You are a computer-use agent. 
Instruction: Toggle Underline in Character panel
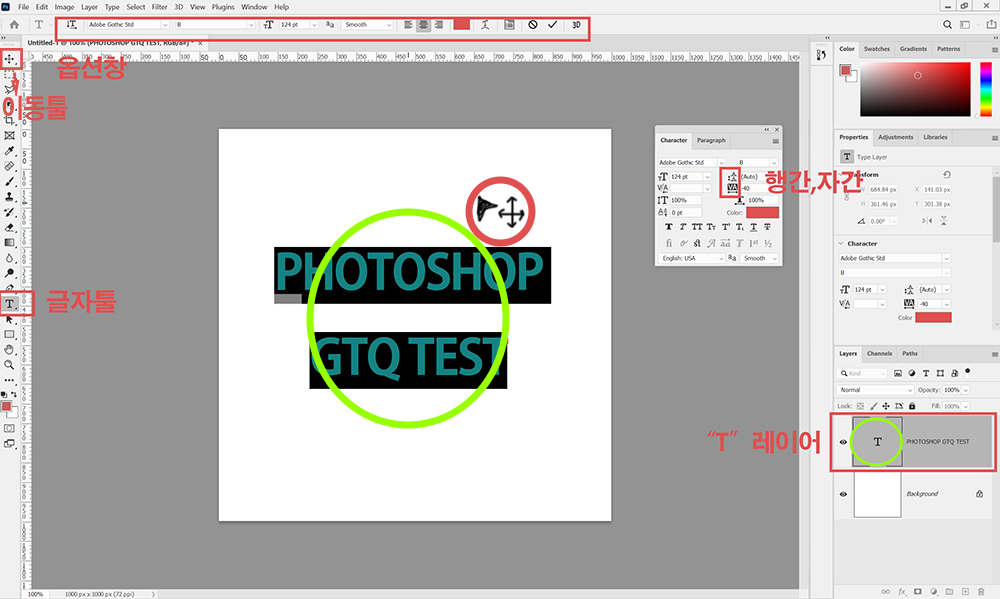[753, 226]
